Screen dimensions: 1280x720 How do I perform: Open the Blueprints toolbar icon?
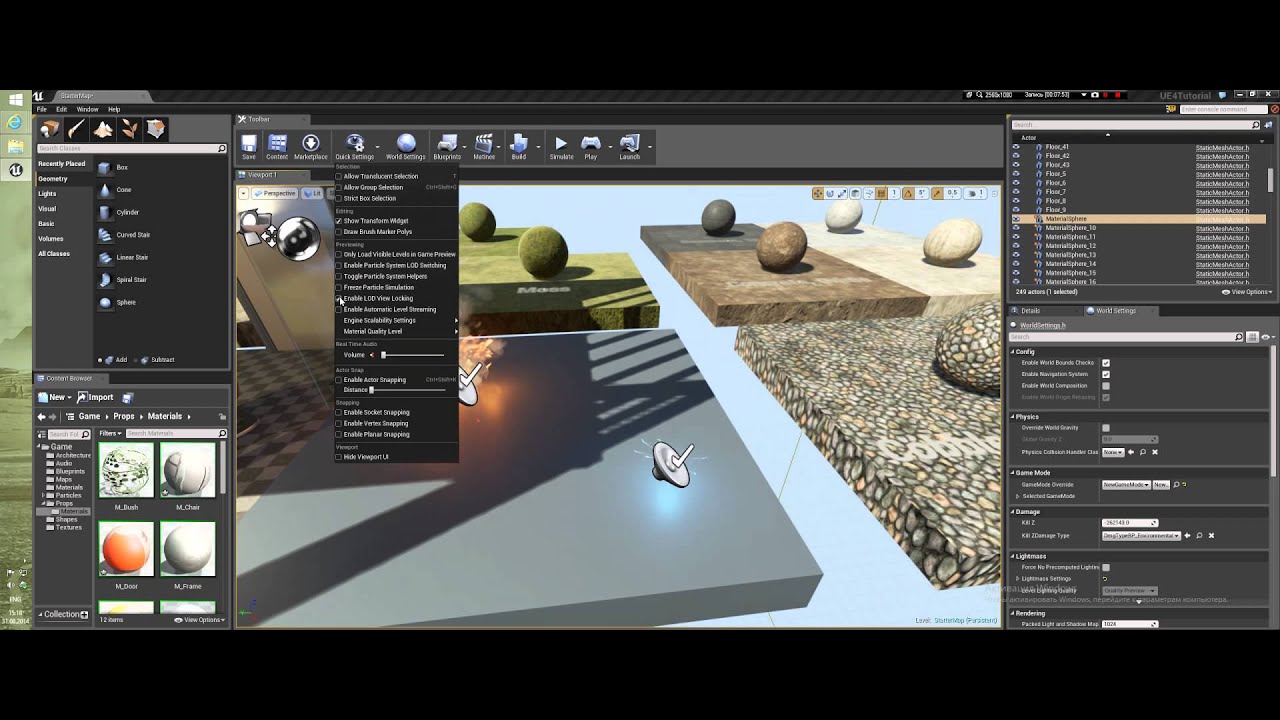(x=447, y=147)
